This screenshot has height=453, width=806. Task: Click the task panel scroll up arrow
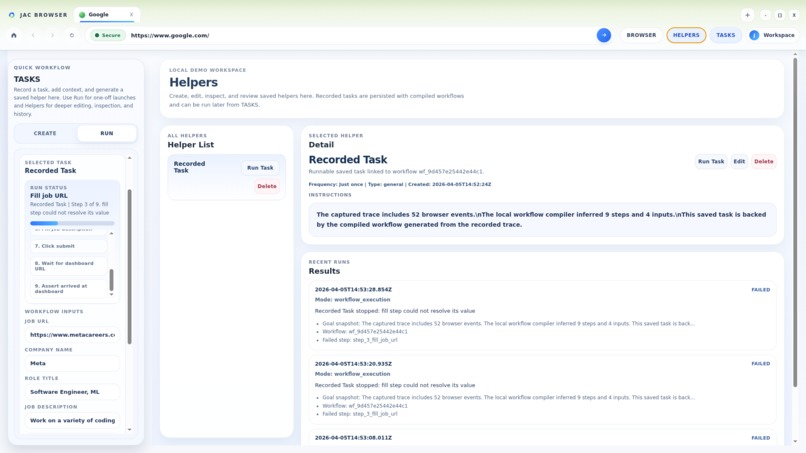130,158
